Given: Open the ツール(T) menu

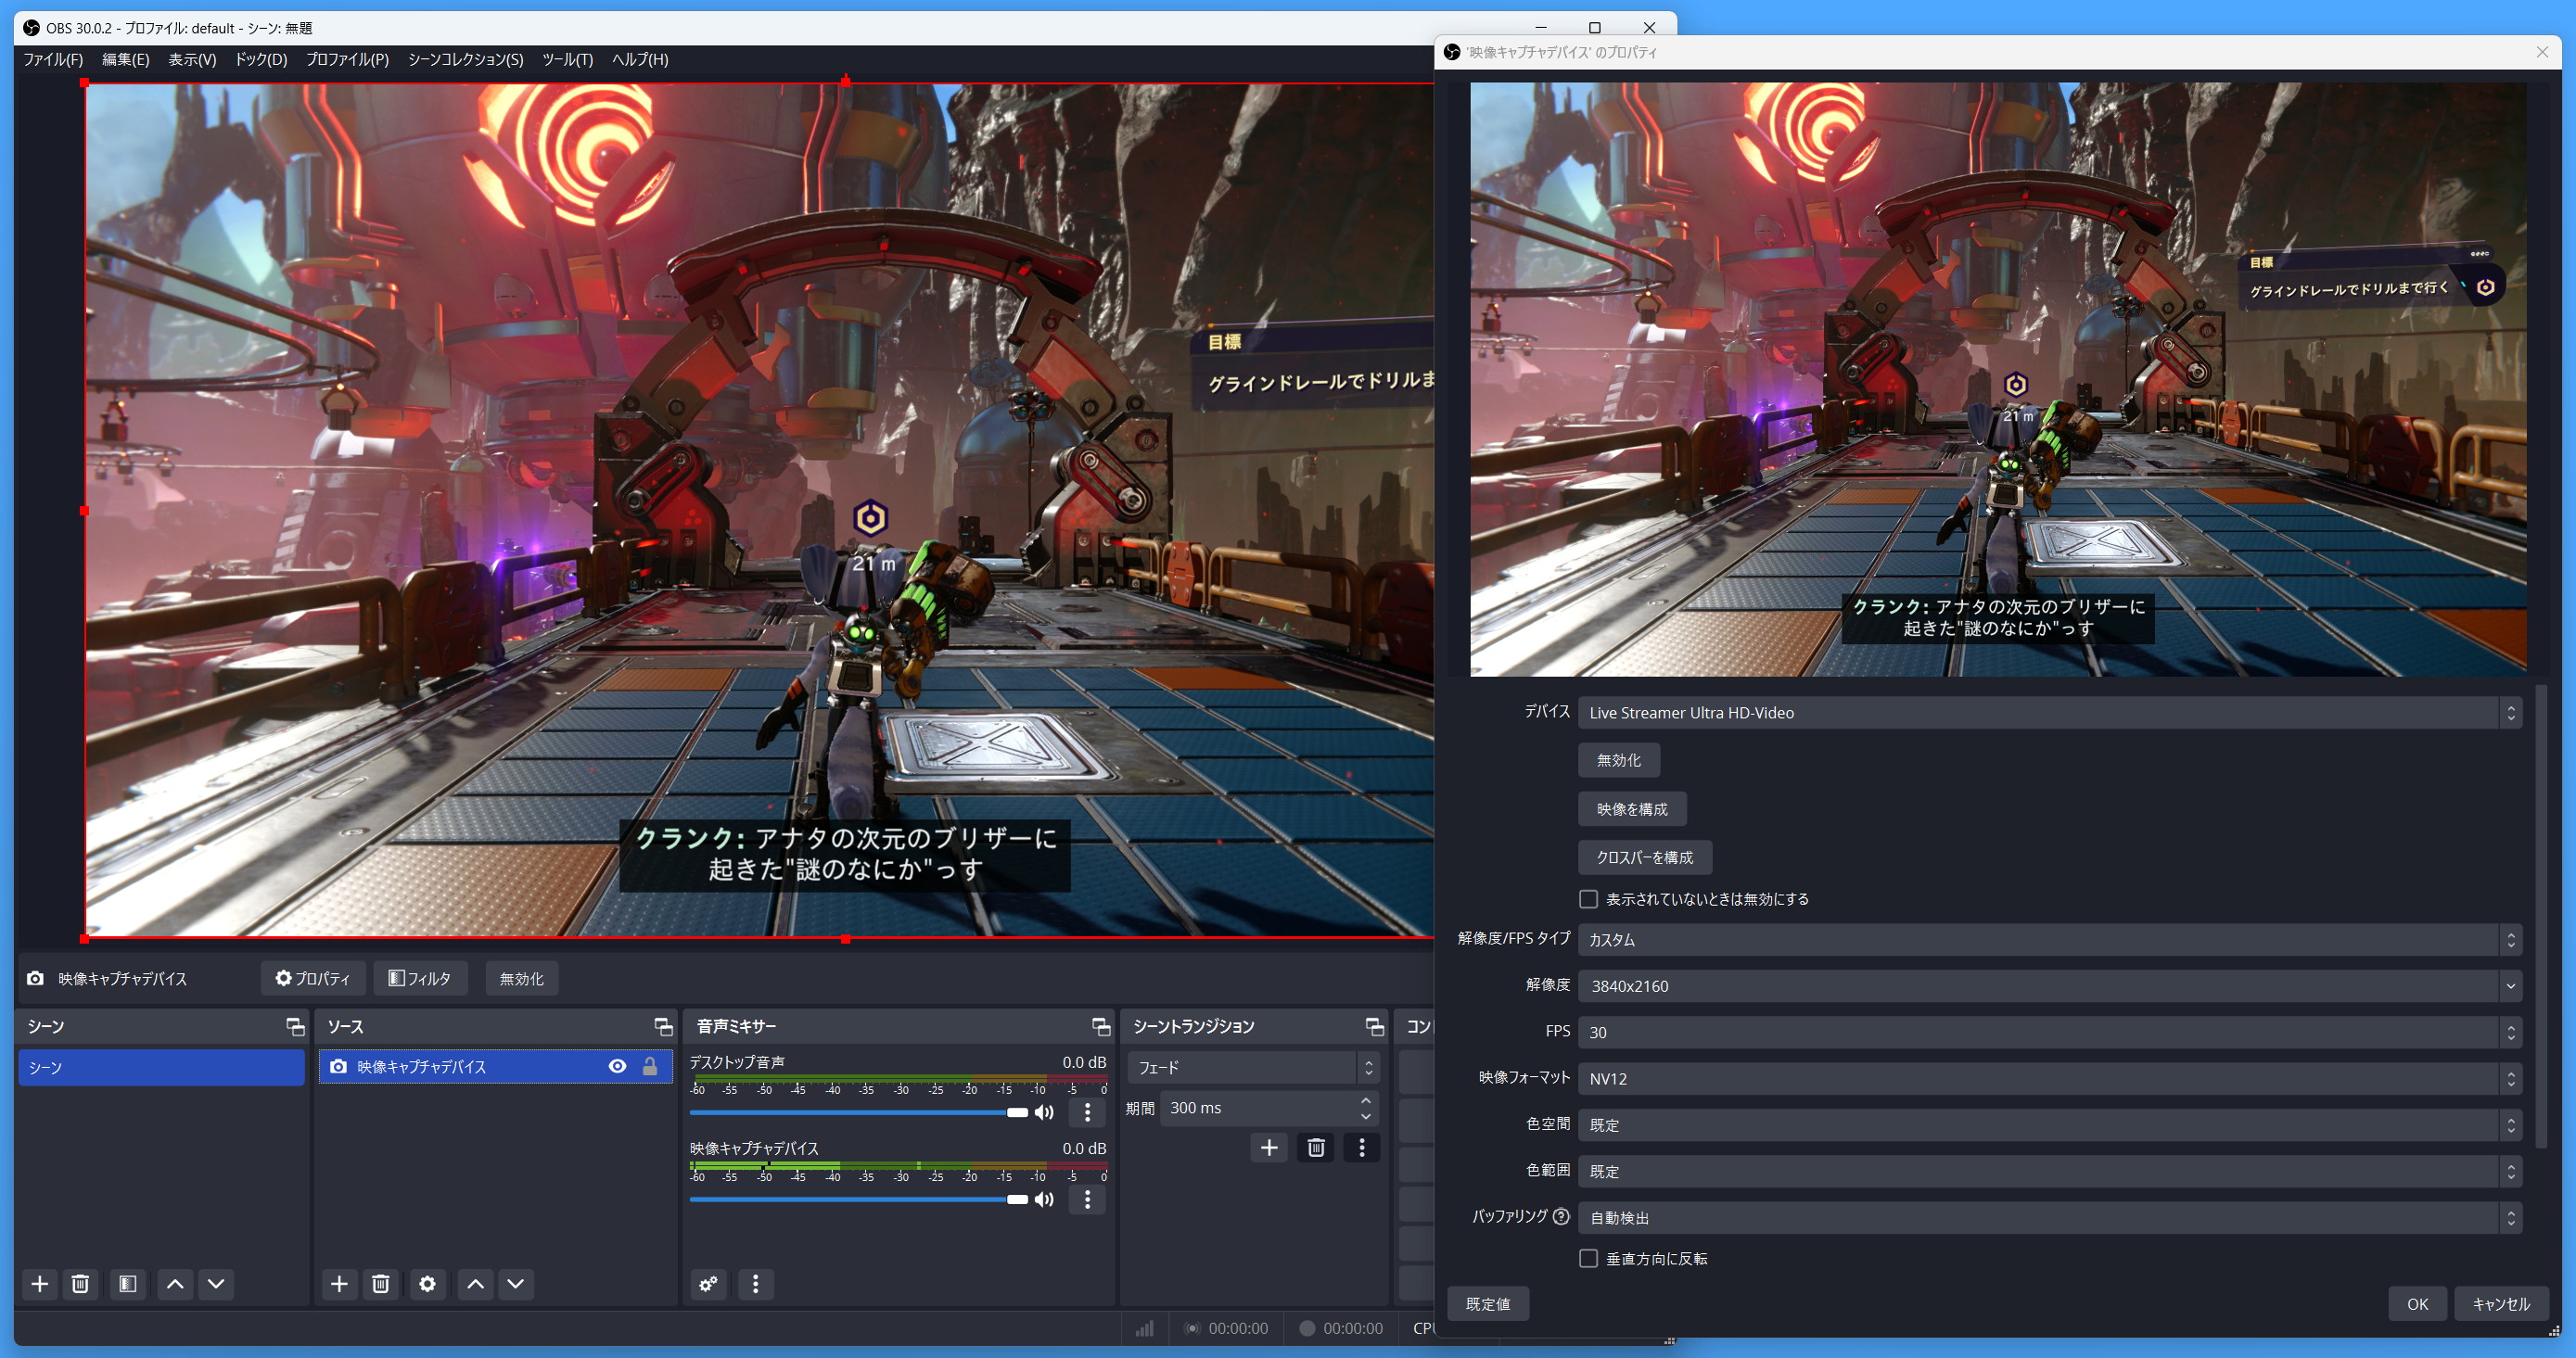Looking at the screenshot, I should [x=568, y=59].
